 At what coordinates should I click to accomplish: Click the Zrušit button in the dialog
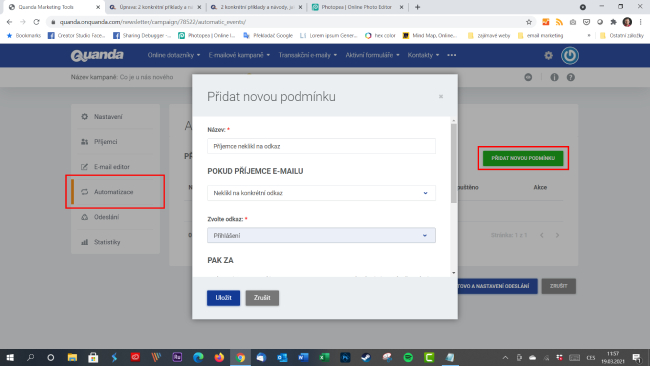pyautogui.click(x=262, y=298)
